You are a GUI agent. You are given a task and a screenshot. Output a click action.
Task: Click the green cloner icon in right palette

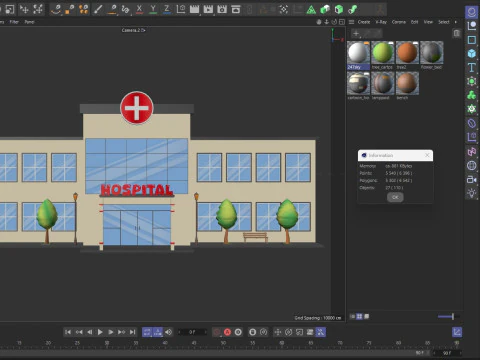[x=471, y=95]
